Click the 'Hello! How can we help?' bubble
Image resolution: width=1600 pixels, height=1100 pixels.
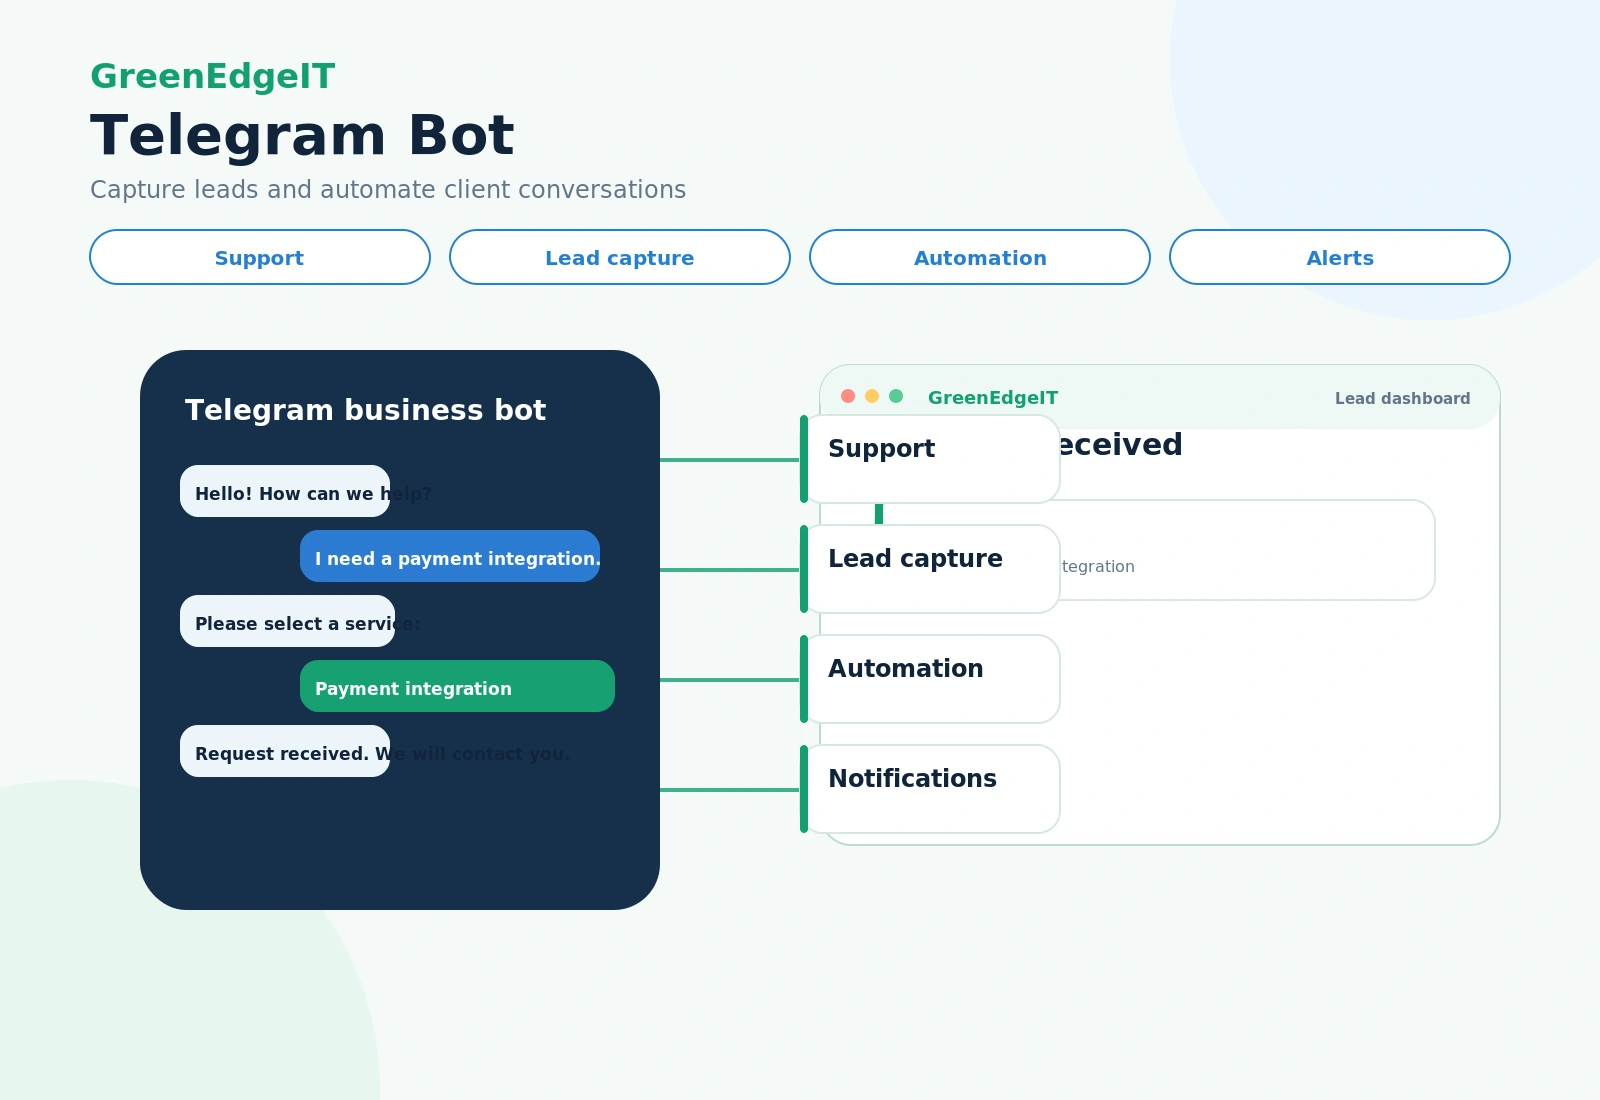285,491
